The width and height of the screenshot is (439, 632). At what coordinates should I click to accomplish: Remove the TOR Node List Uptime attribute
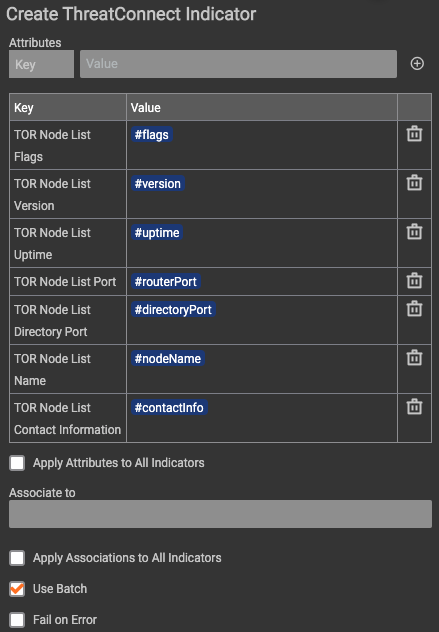414,232
